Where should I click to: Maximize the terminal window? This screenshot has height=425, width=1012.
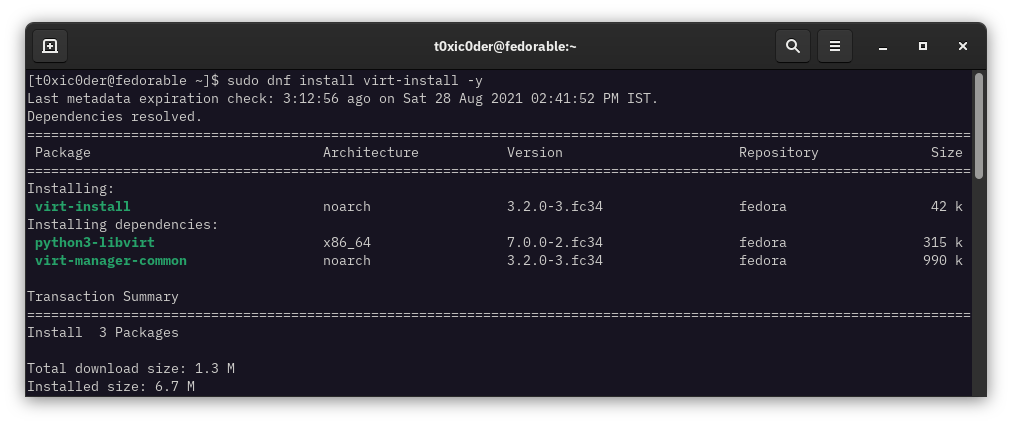pyautogui.click(x=923, y=47)
